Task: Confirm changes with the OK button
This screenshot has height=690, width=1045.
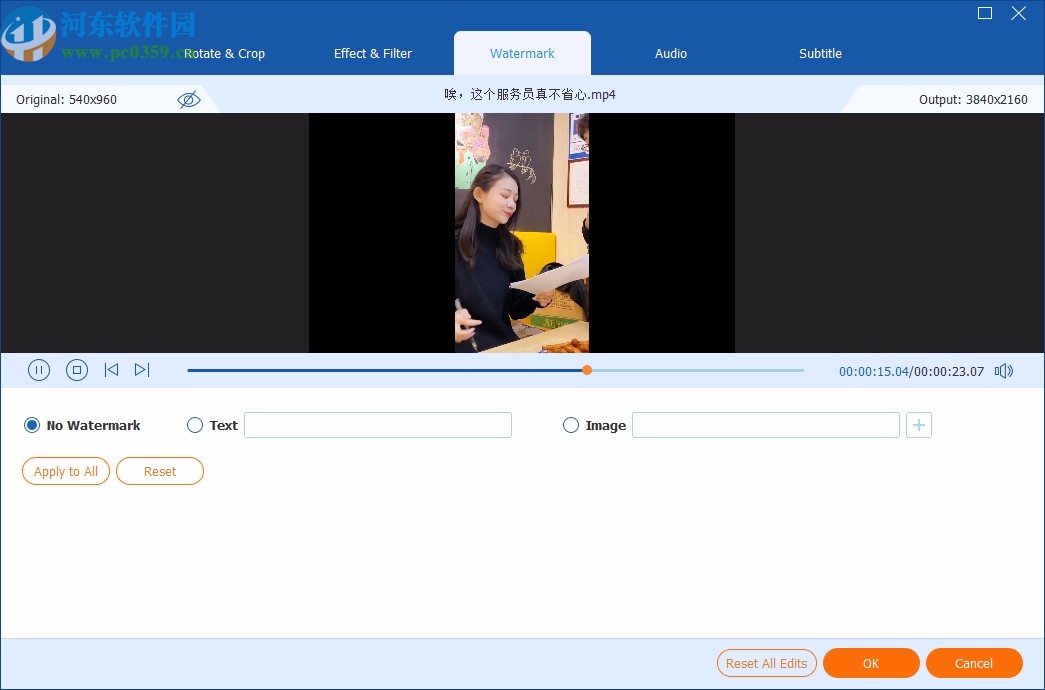Action: pos(870,663)
